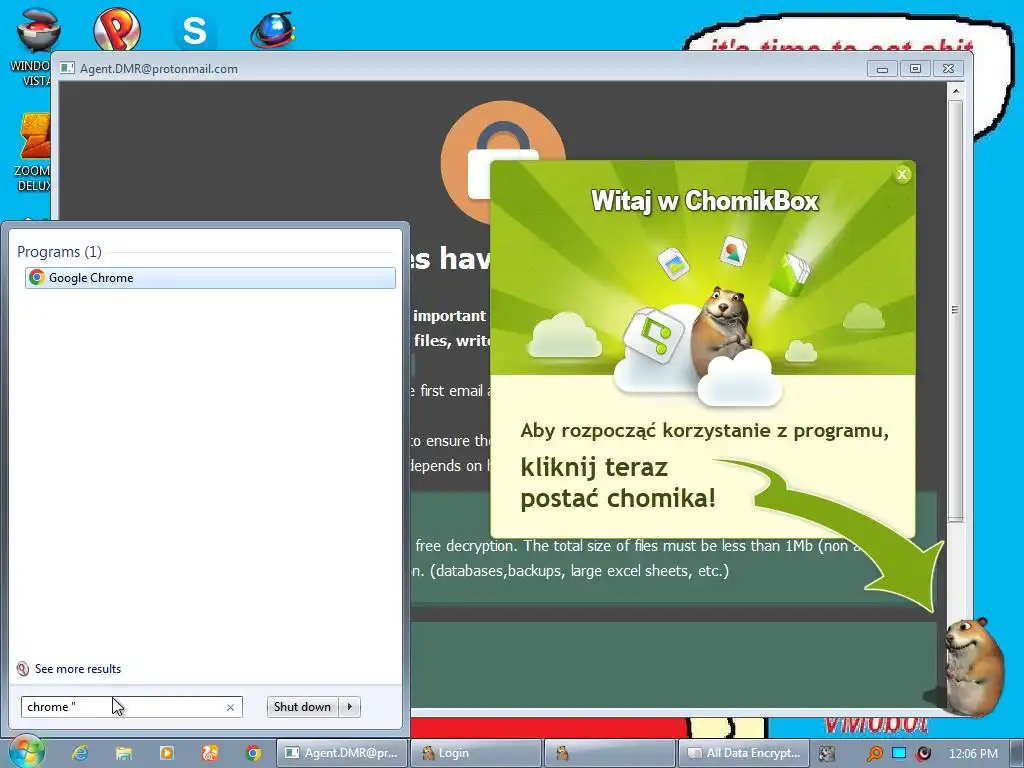
Task: Click the tray icon beside All Data Encrypt
Action: [x=827, y=754]
